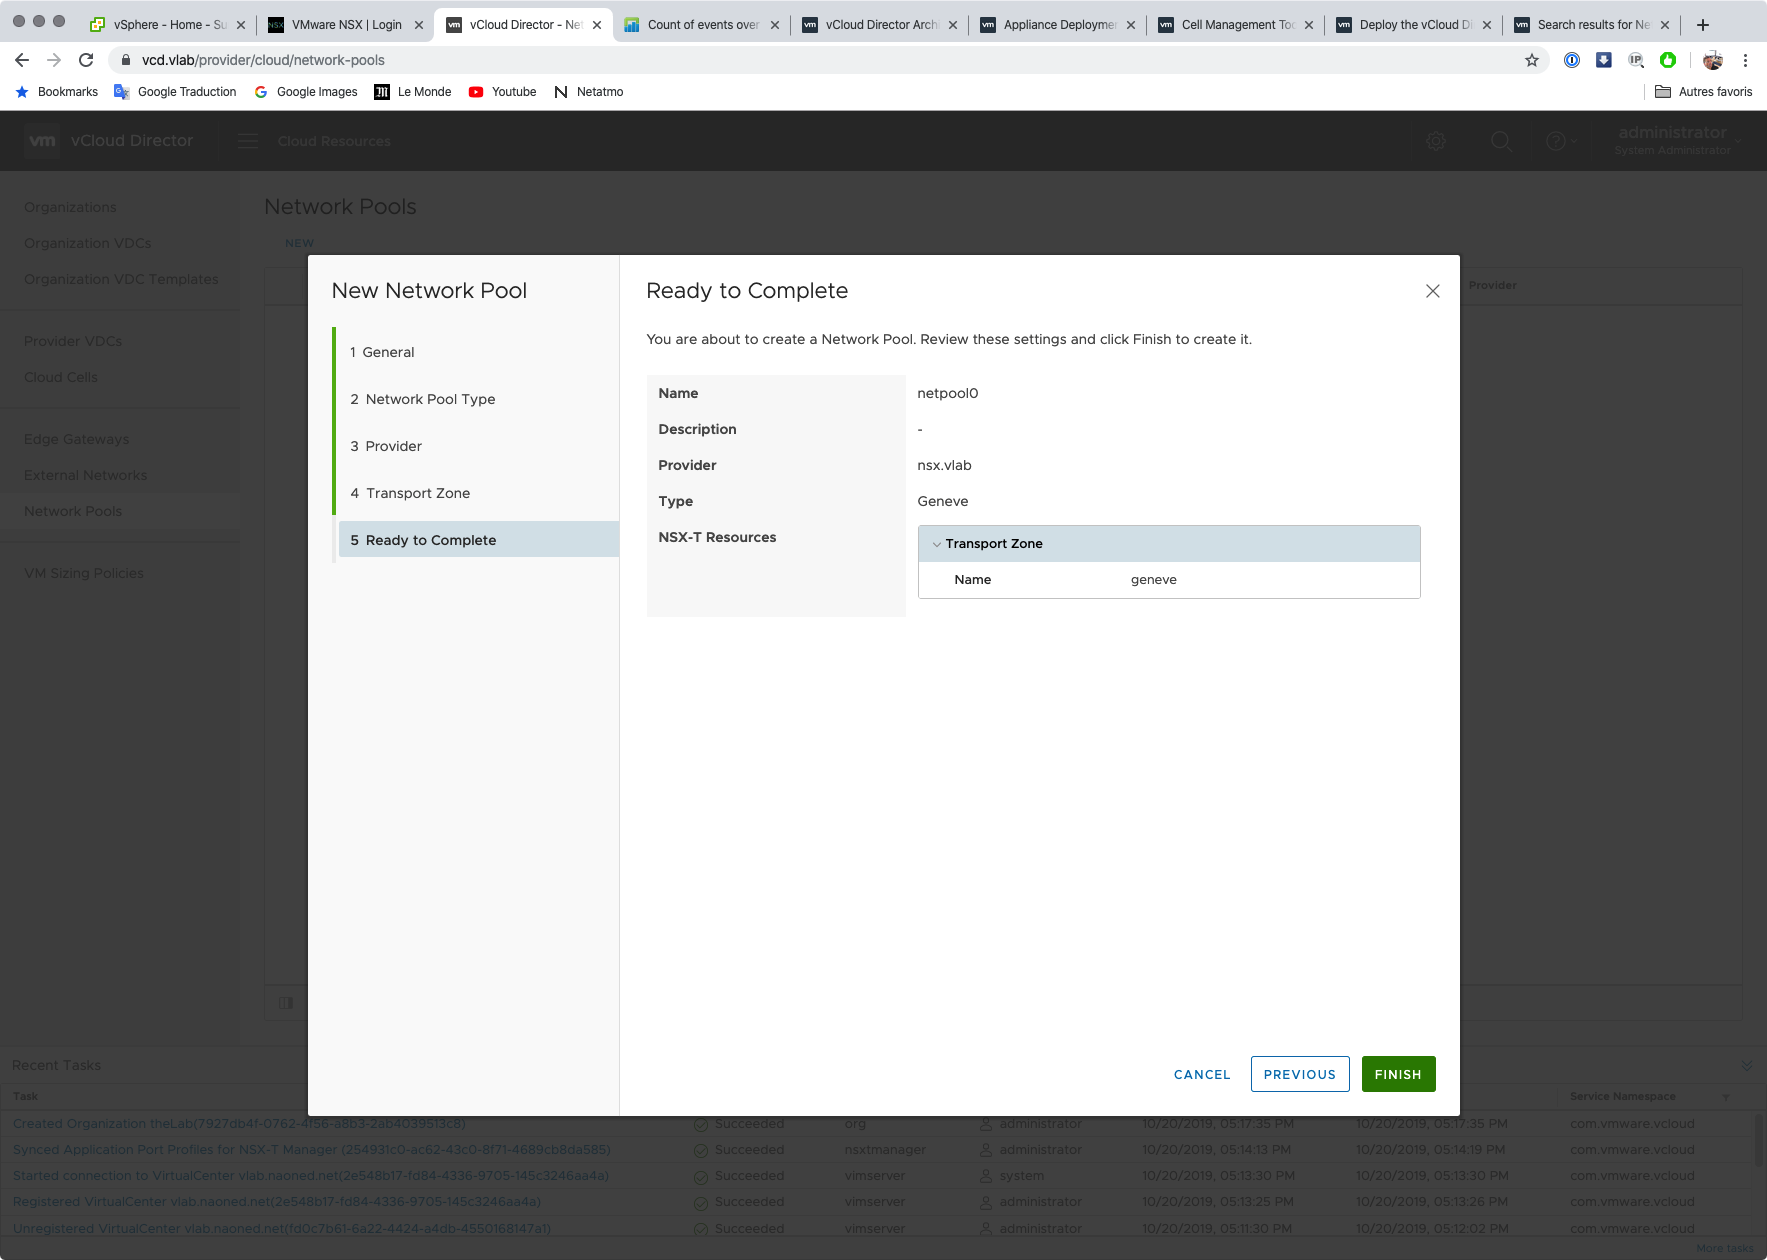Open a new browser tab
This screenshot has height=1260, width=1767.
pyautogui.click(x=1703, y=25)
